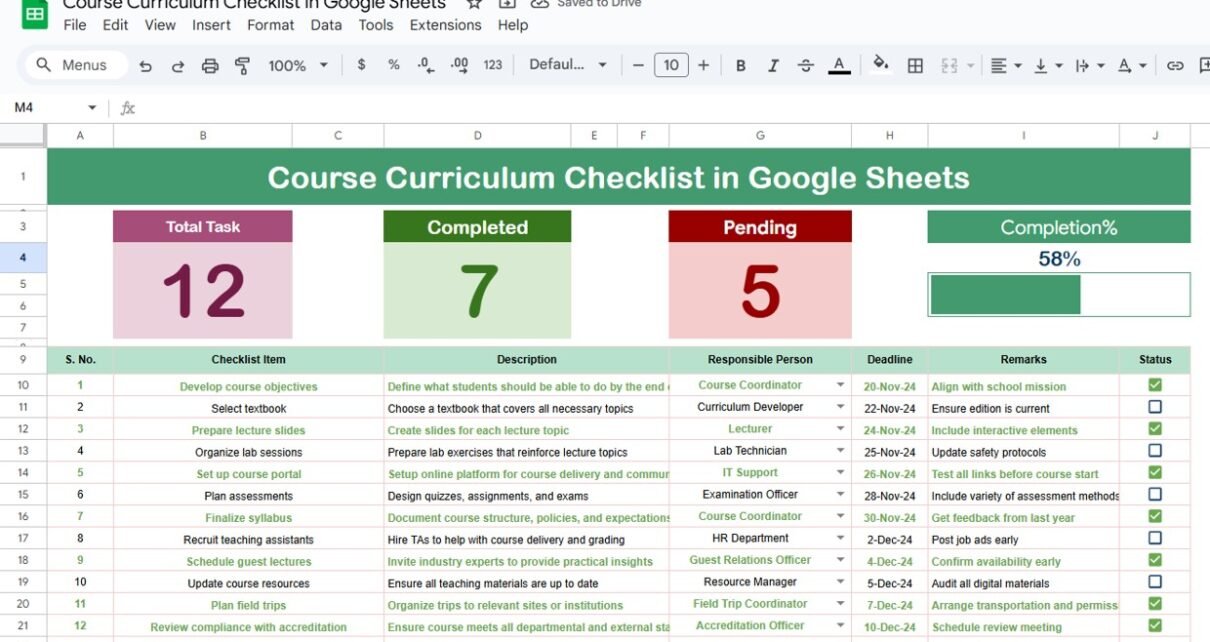Open the Borders tool
This screenshot has height=642, width=1210.
[915, 66]
